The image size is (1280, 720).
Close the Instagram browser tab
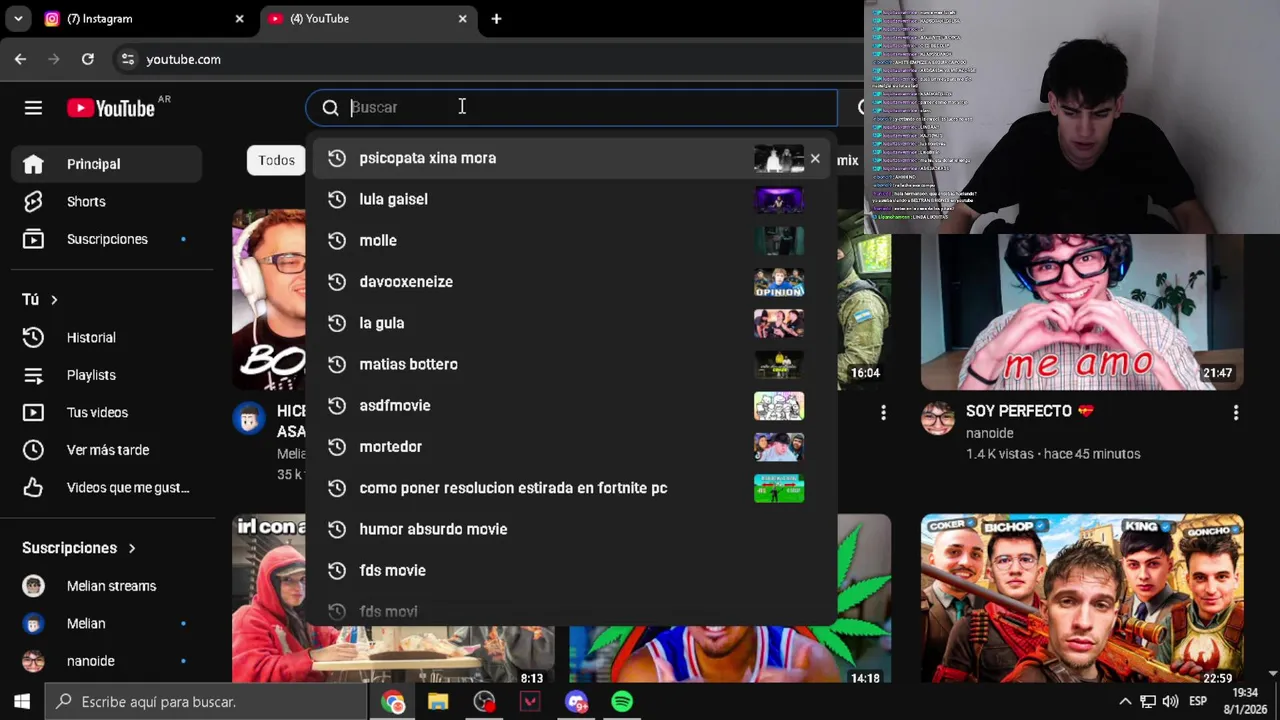coord(239,19)
